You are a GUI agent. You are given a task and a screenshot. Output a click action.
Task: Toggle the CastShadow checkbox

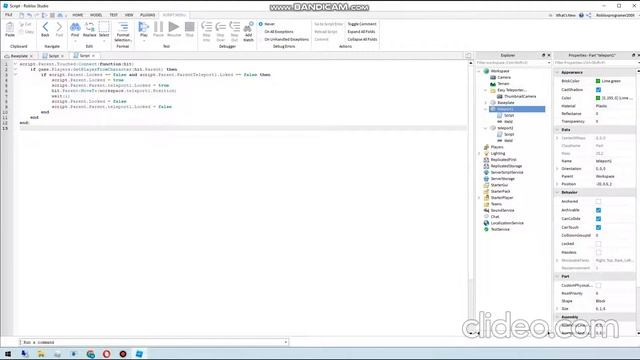(598, 89)
